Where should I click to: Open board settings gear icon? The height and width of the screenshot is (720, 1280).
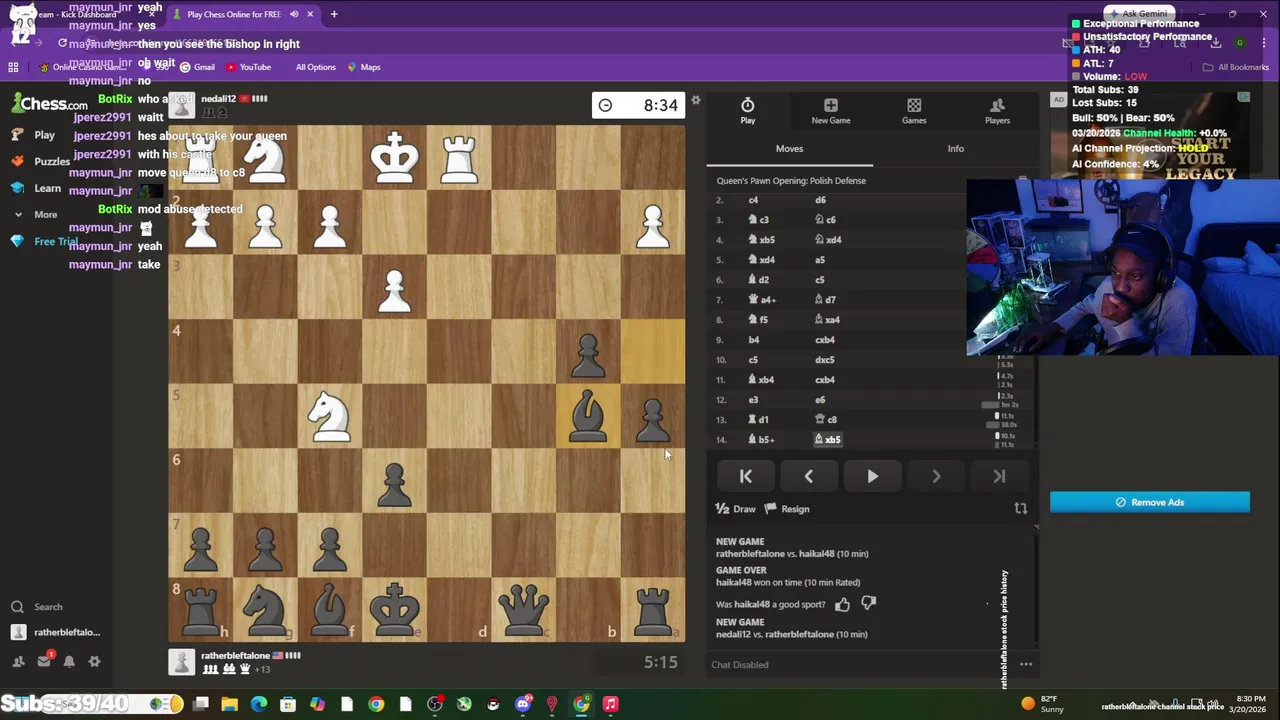[696, 100]
